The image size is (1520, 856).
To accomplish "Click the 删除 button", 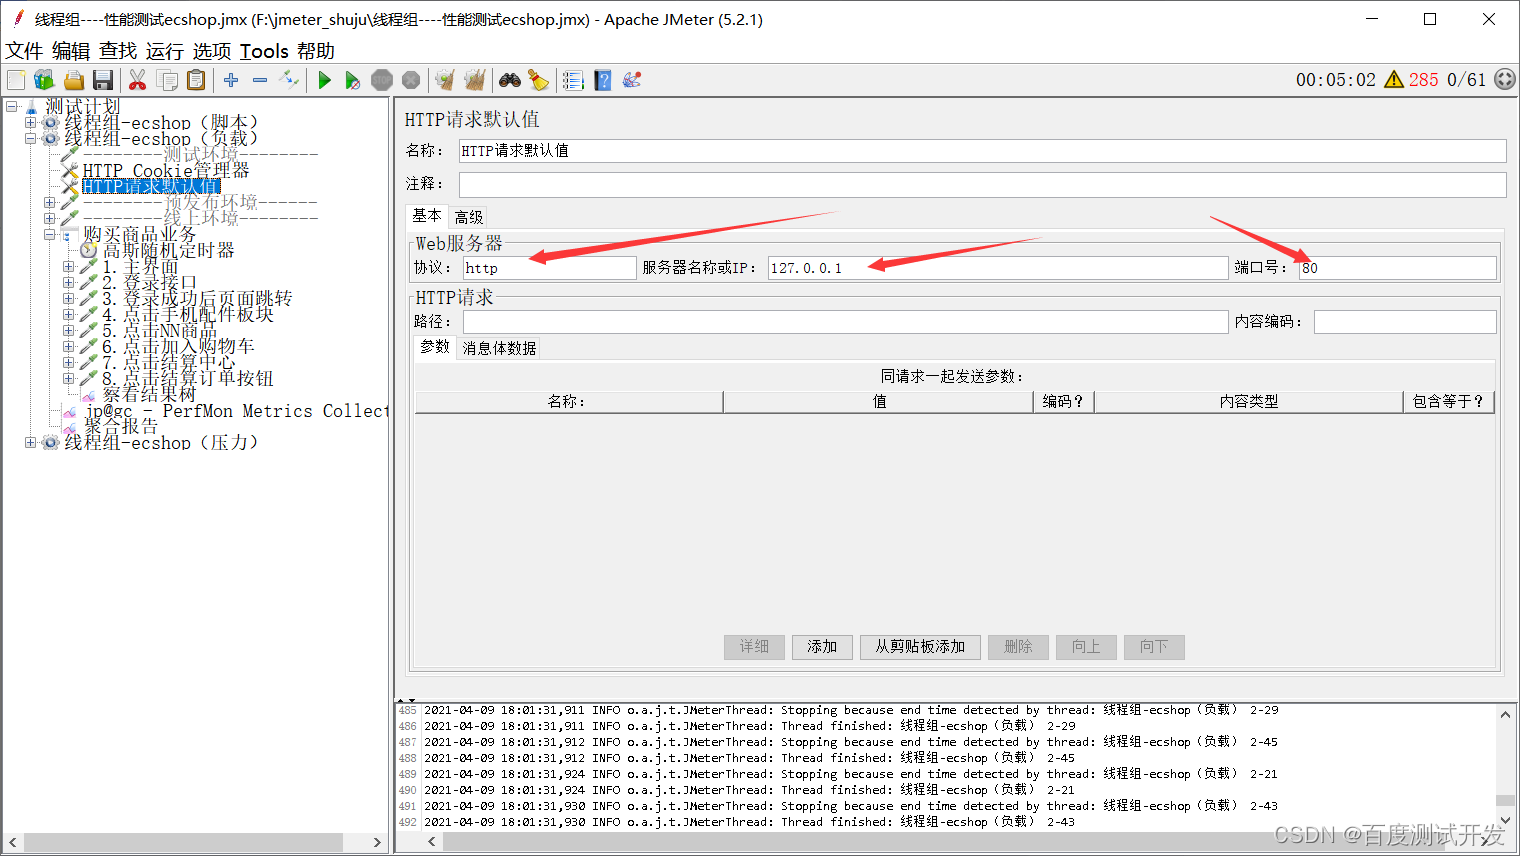I will 1018,647.
